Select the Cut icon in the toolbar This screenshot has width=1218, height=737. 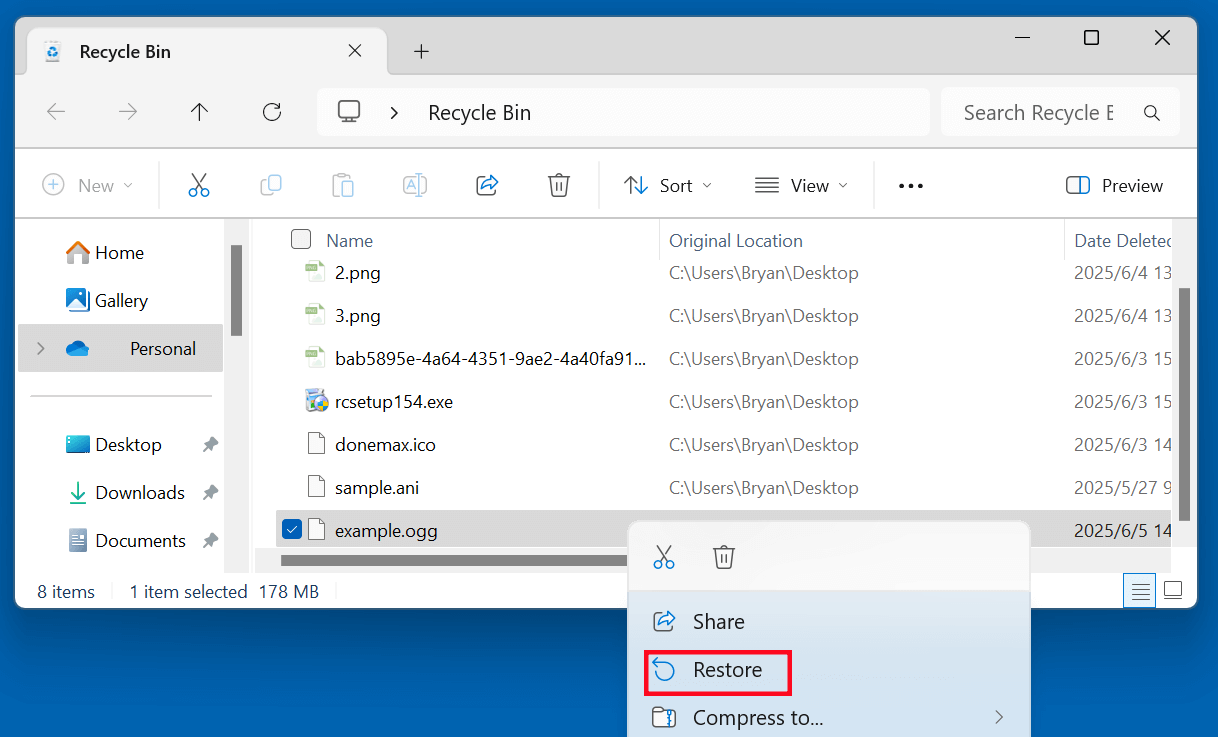(x=198, y=185)
